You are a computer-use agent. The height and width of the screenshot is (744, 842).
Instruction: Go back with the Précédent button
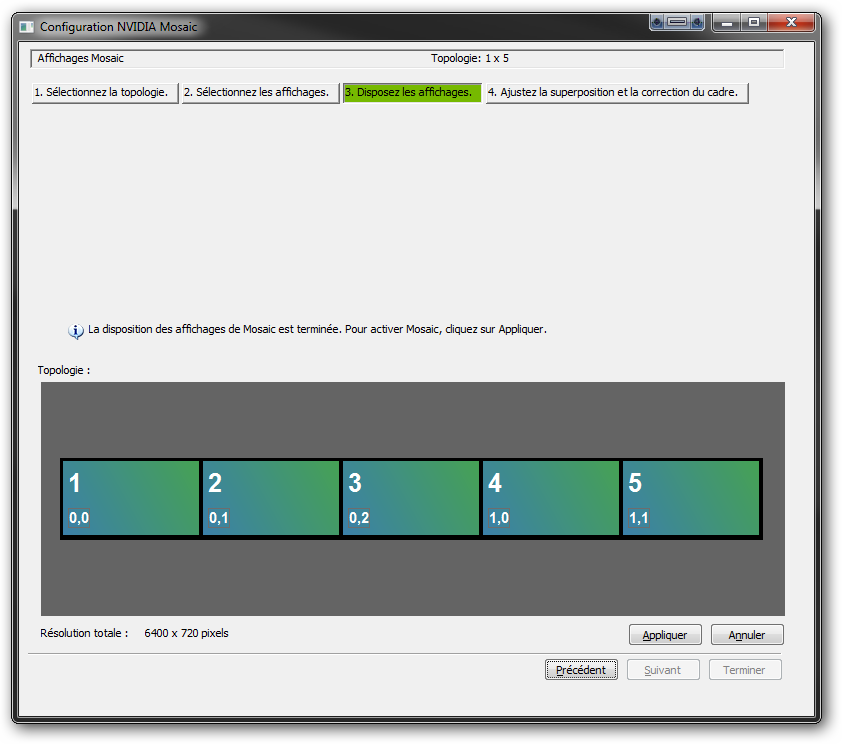click(x=581, y=670)
